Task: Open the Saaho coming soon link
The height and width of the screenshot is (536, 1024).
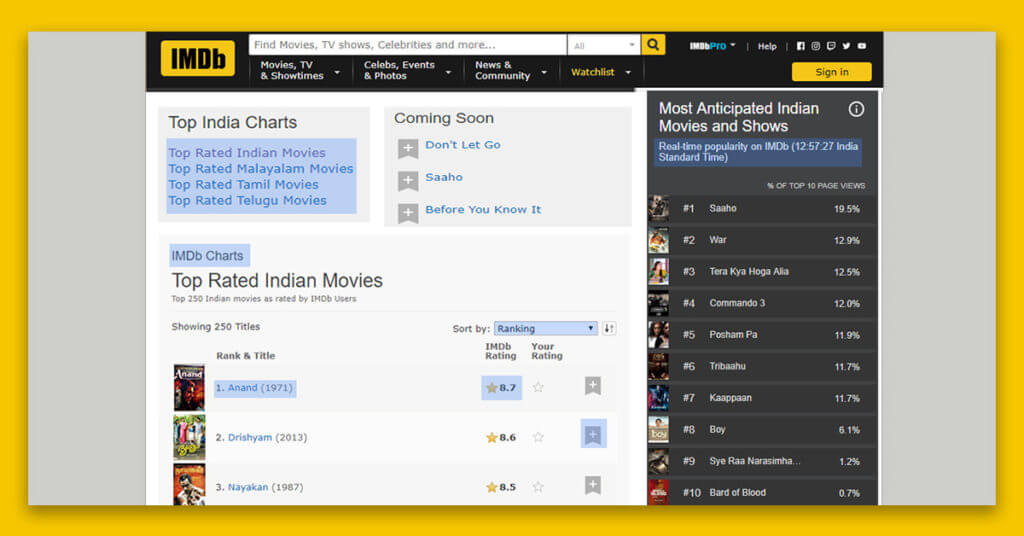Action: (444, 177)
